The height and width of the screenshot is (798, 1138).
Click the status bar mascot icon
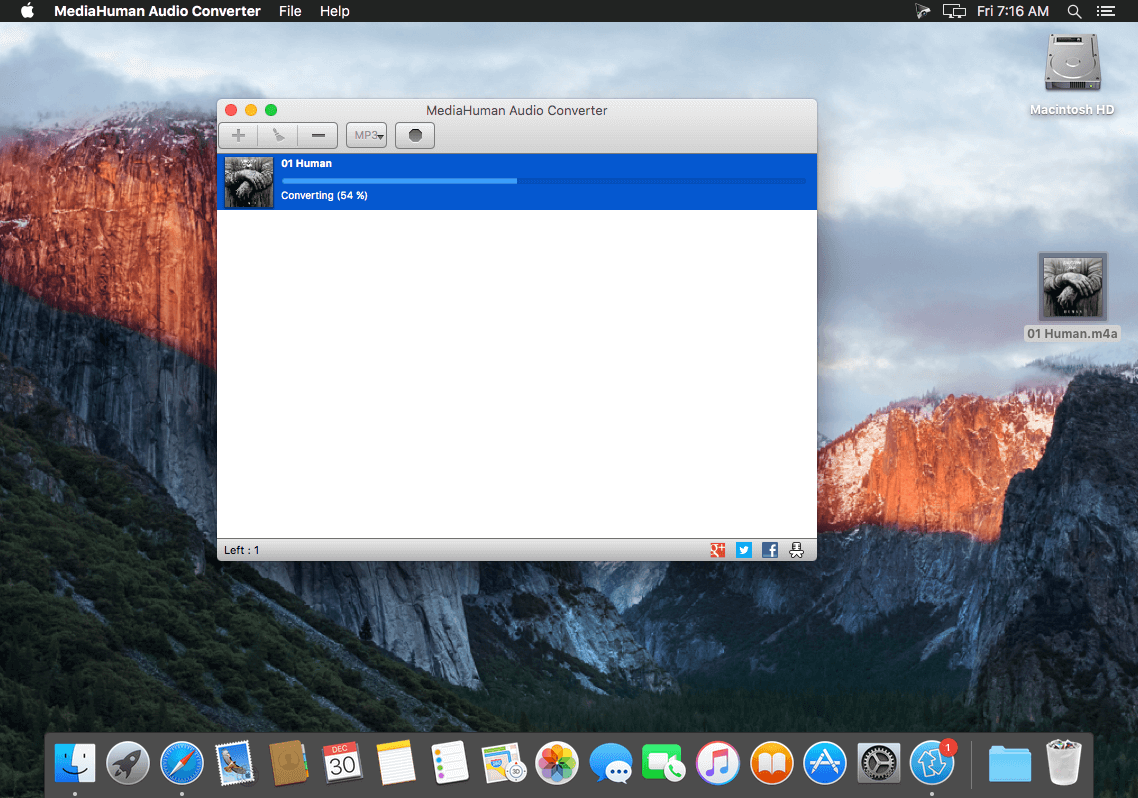[x=796, y=550]
